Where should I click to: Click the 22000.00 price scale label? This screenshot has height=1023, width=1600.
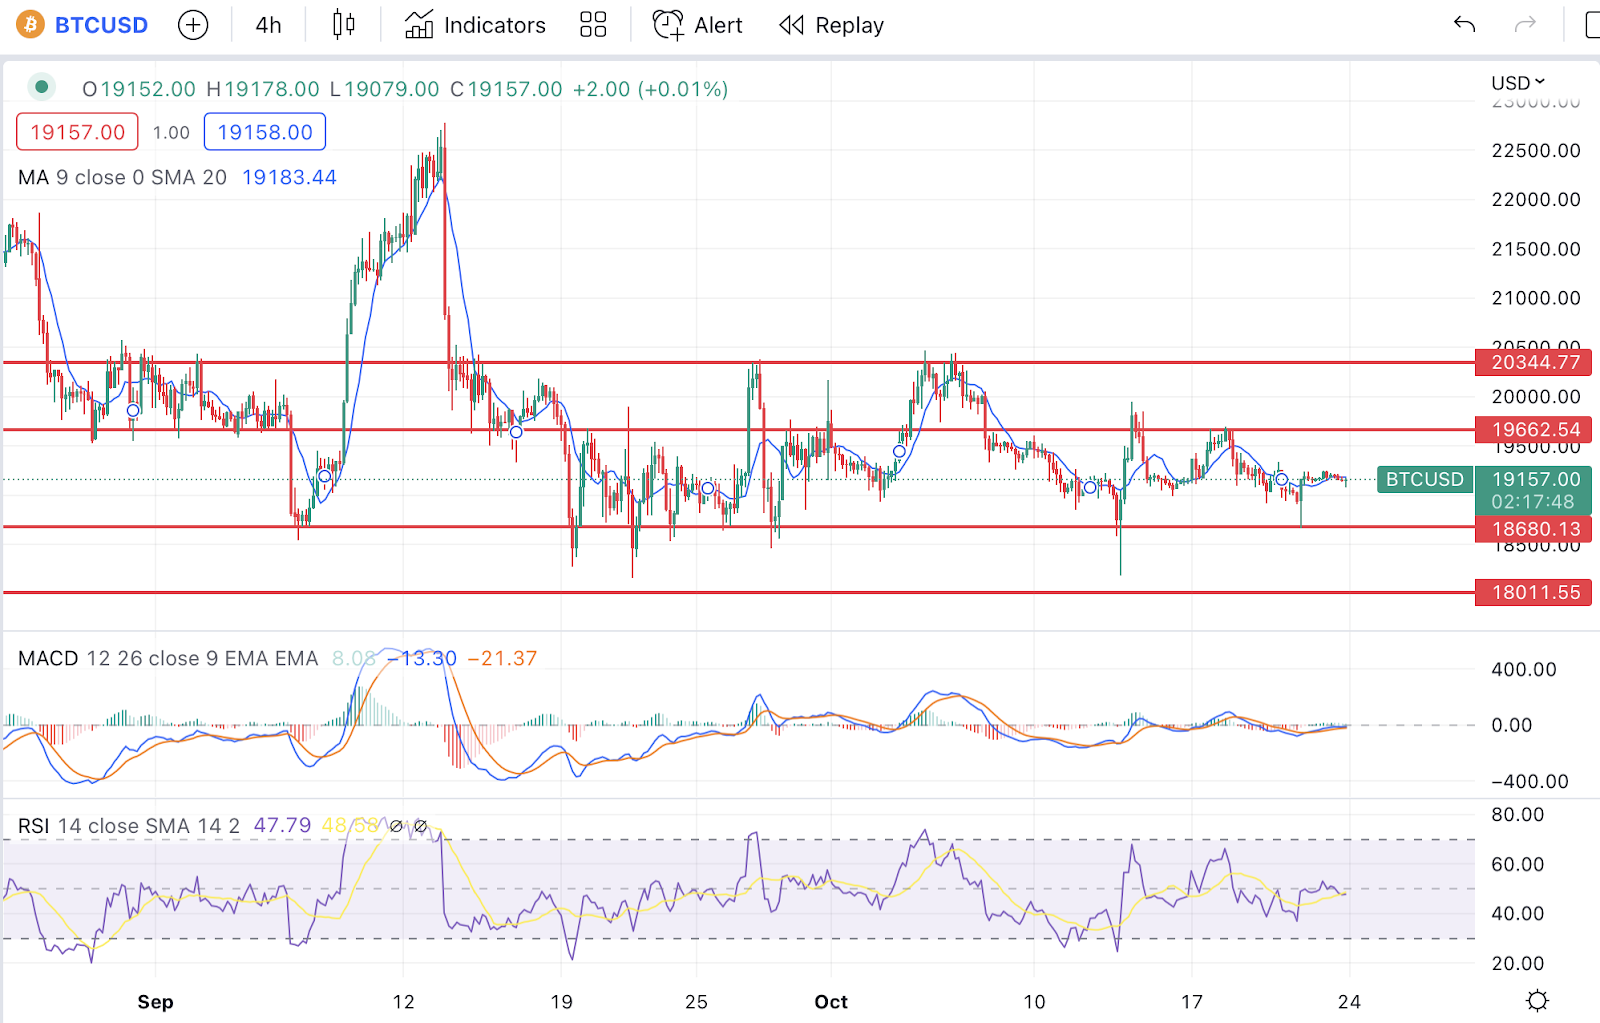[1536, 200]
